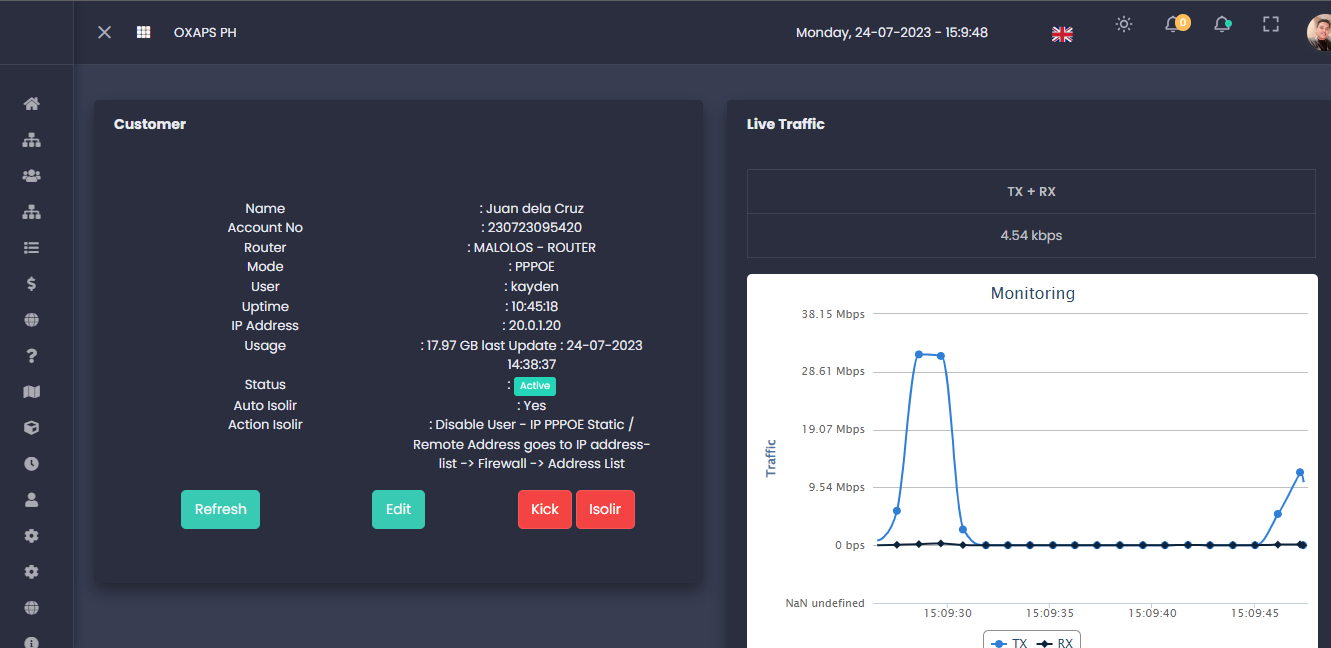Click the customer name Juan dela Cruz
1331x648 pixels.
pos(534,209)
